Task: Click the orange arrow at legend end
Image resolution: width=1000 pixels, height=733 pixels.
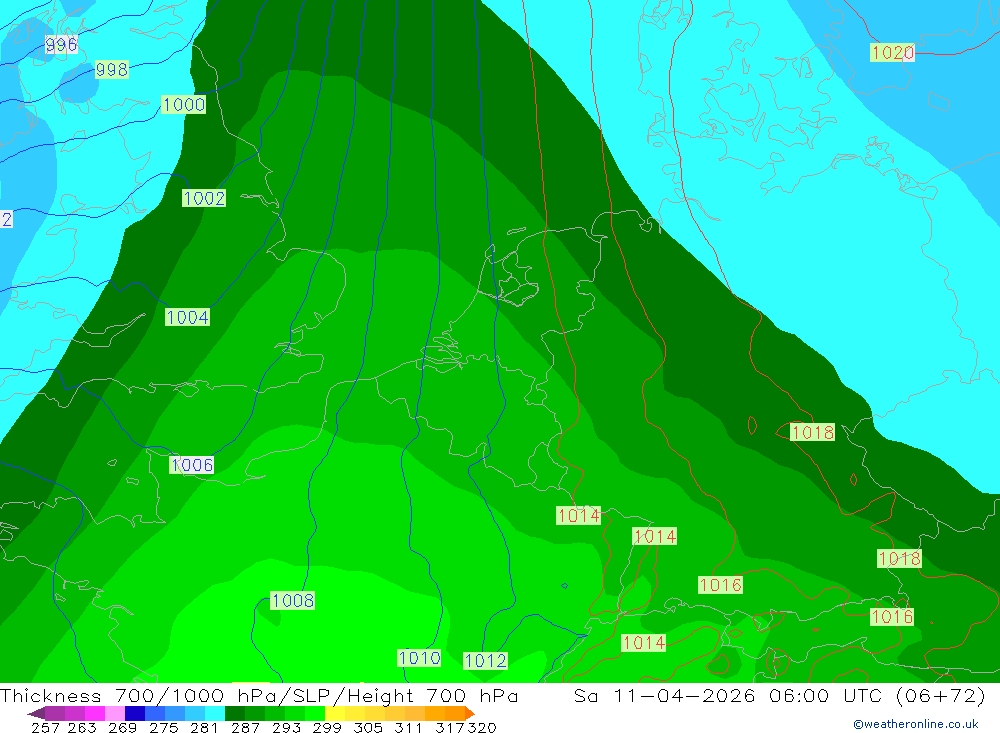Action: point(470,713)
